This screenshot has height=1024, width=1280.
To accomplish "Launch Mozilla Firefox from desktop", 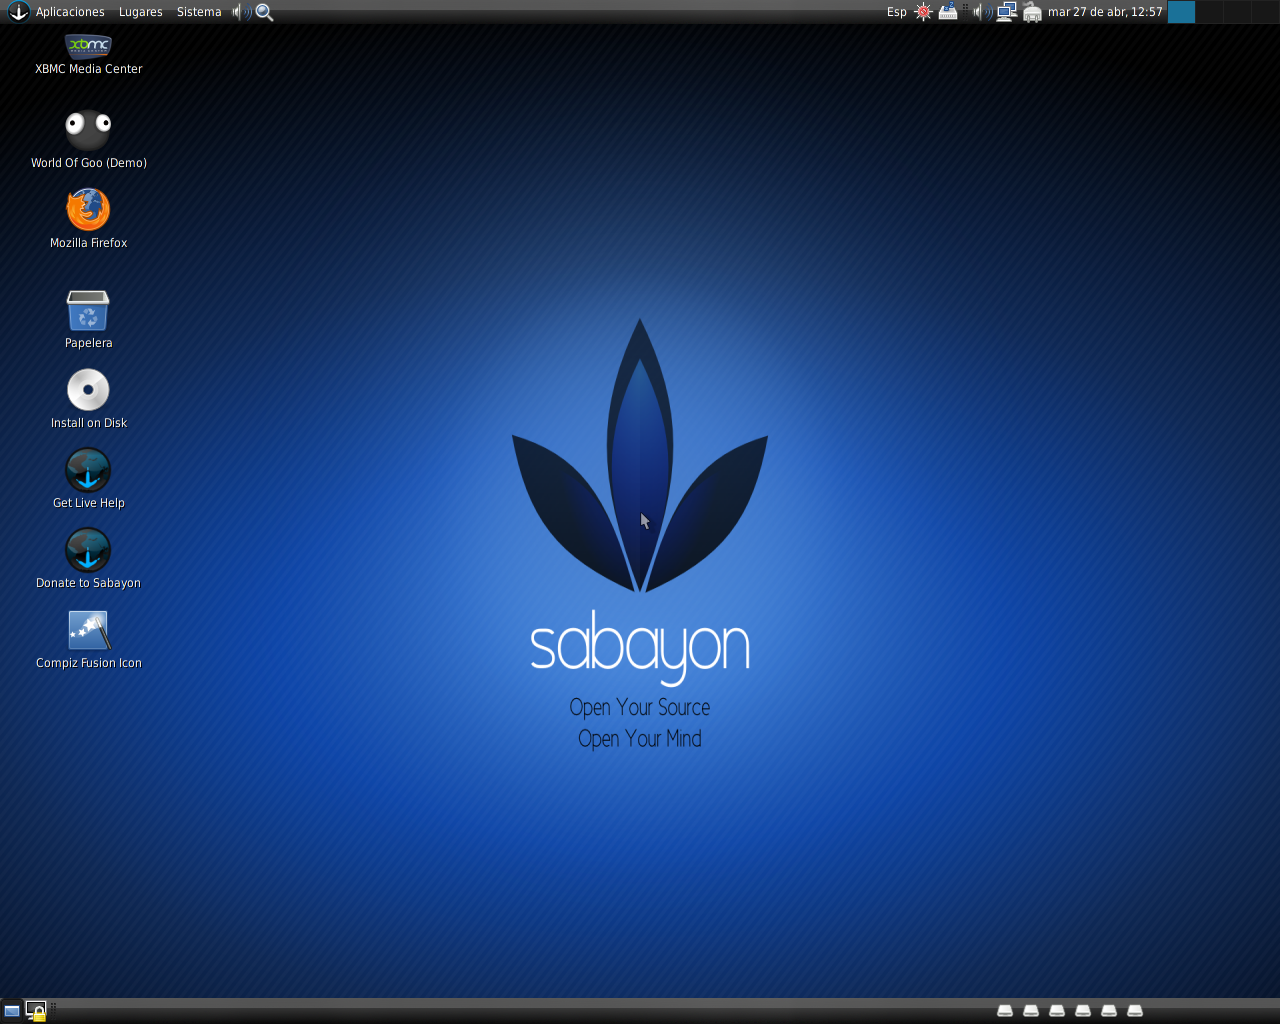I will (88, 219).
